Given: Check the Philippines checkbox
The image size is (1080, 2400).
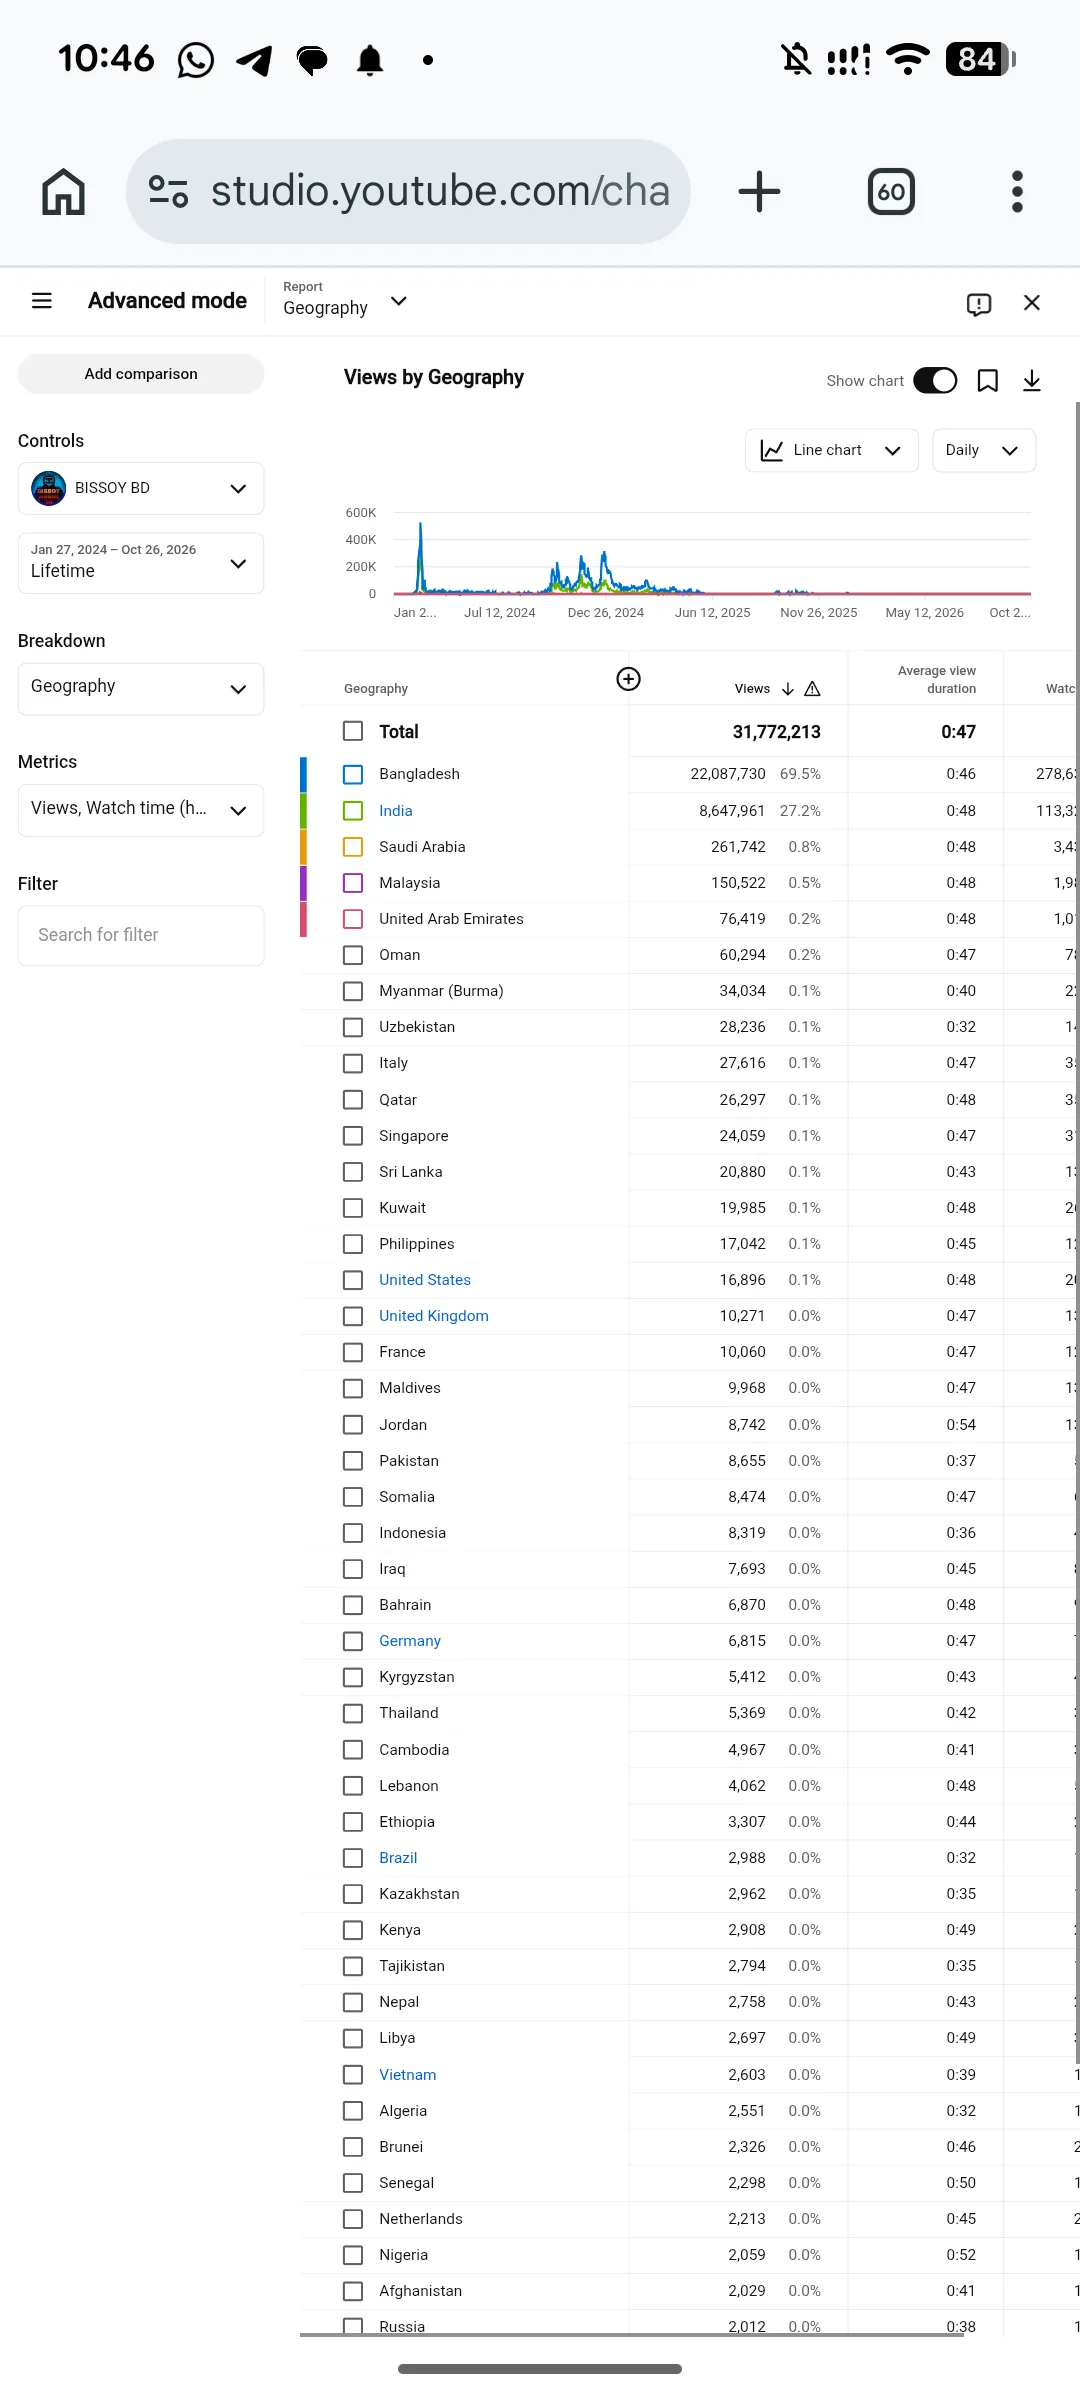Looking at the screenshot, I should pos(353,1244).
